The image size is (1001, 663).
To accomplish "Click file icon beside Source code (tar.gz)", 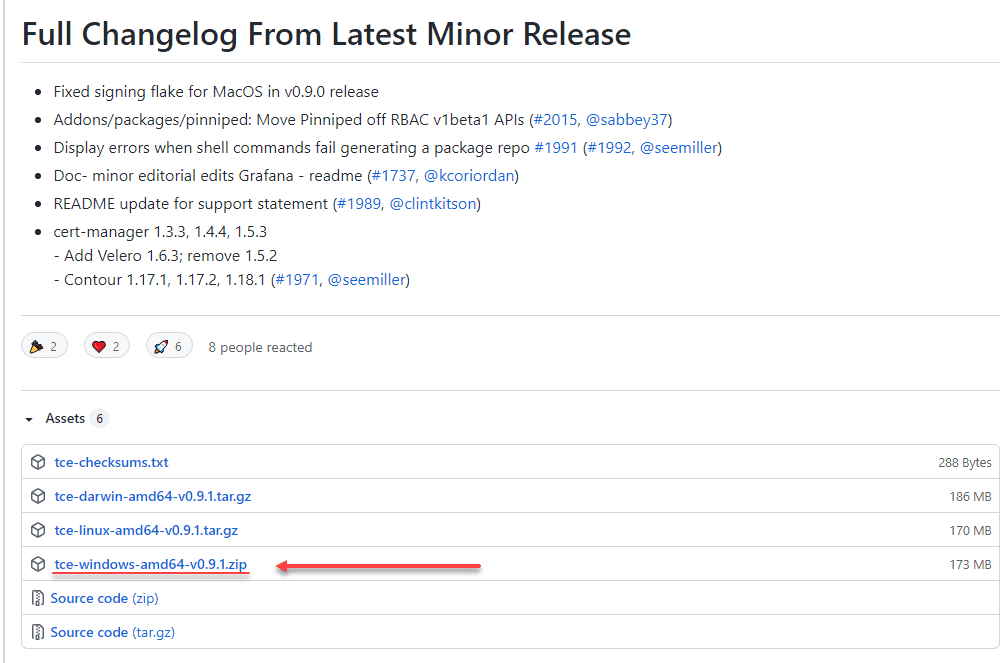I will click(x=38, y=632).
